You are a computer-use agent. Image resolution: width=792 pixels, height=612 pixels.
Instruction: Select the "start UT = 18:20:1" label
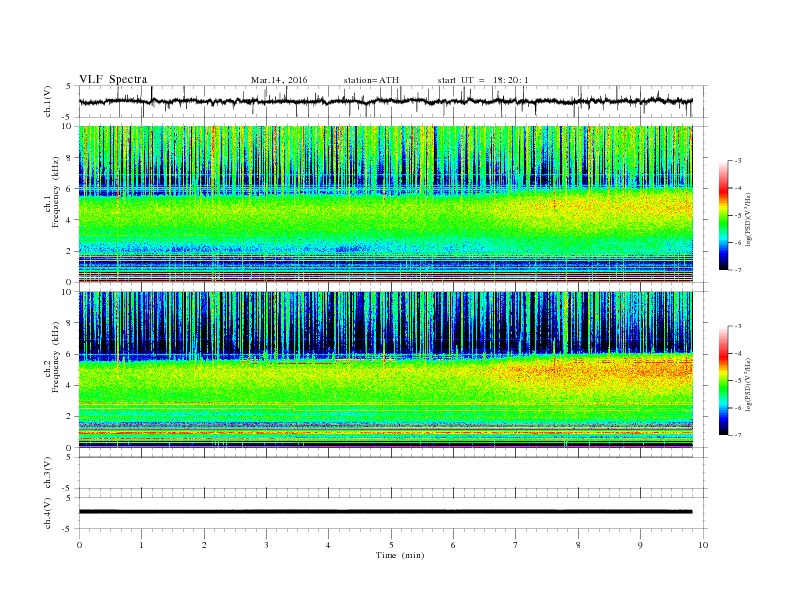[483, 80]
